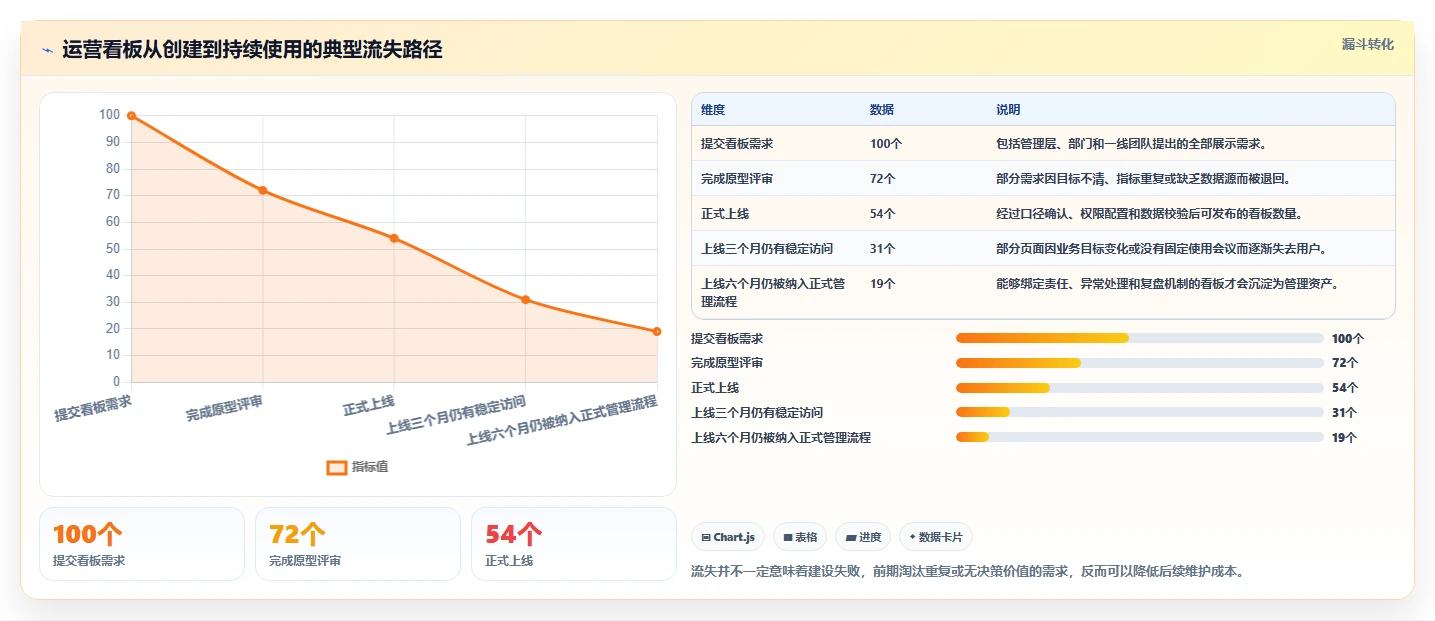Click the 提交看板需求 progress bar
1435x621 pixels.
(1140, 338)
